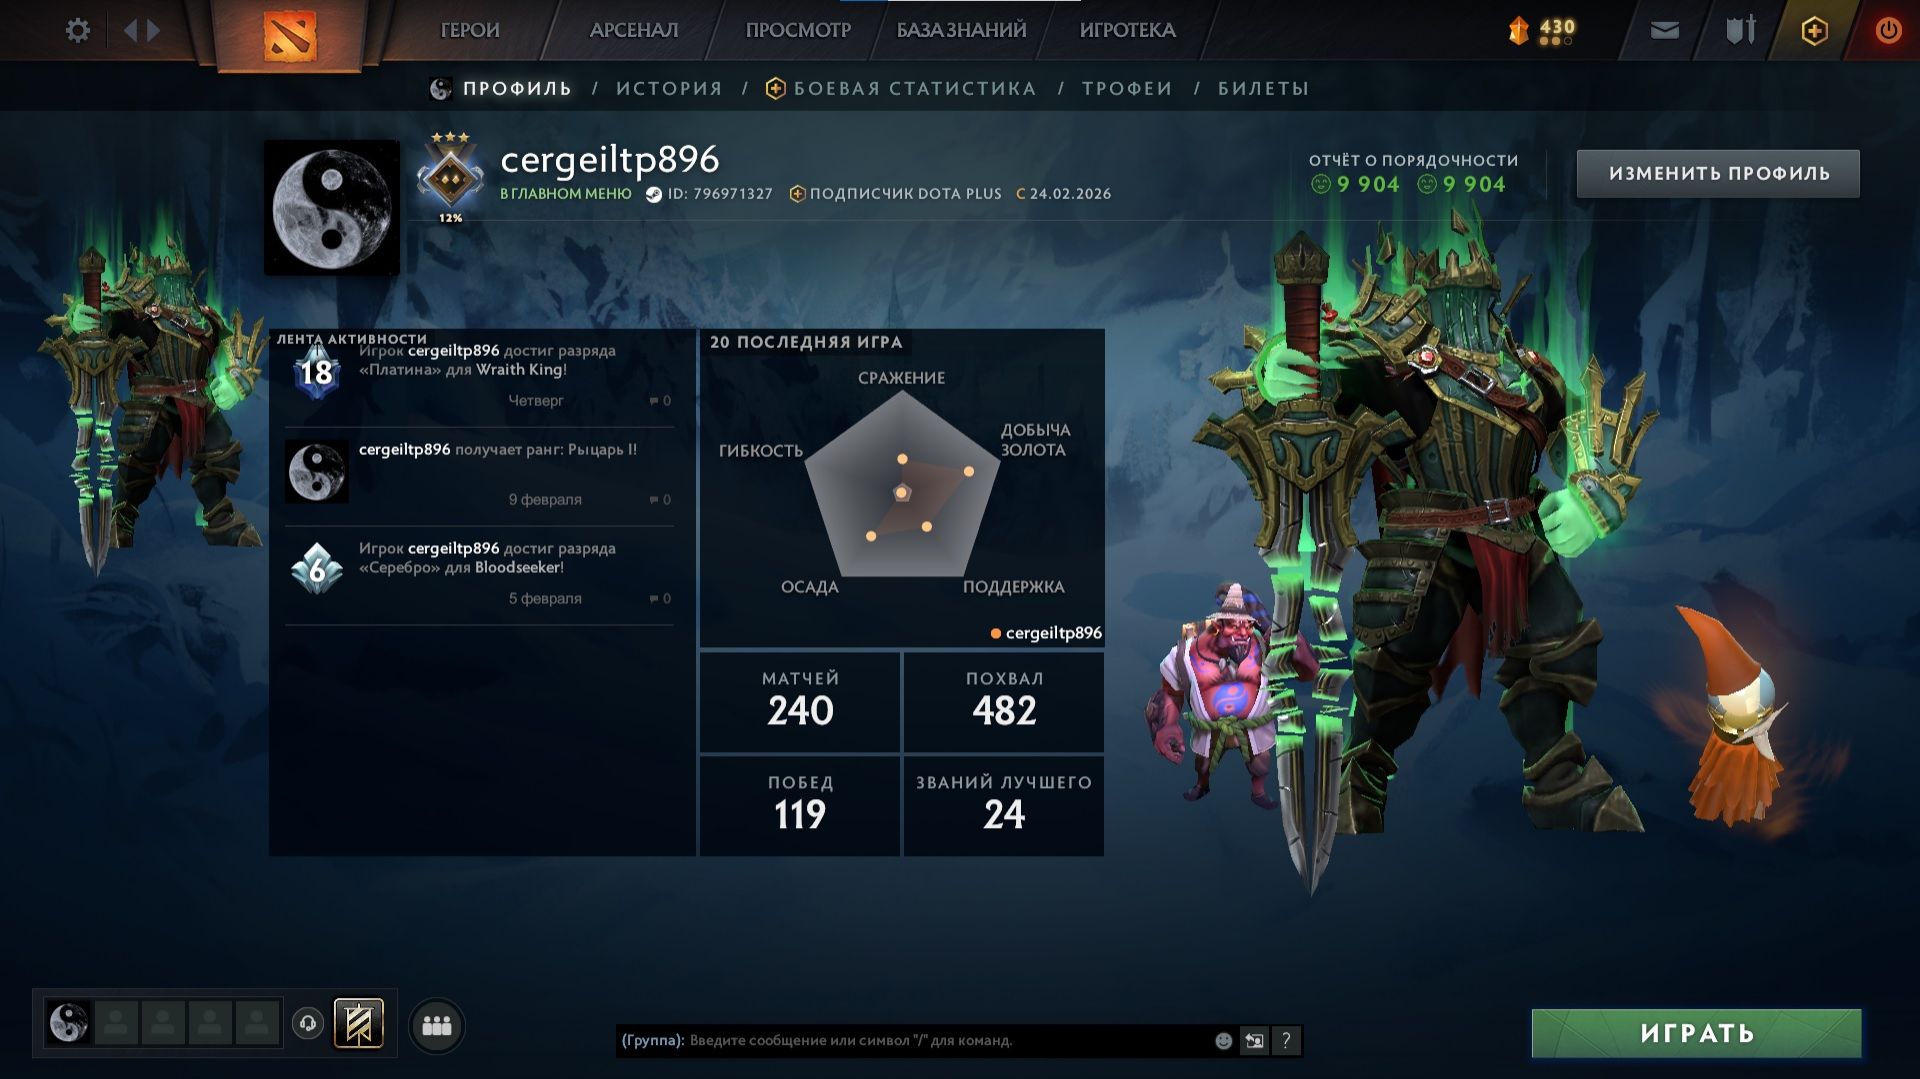The image size is (1920, 1079).
Task: Open the Dota Plus hexagon icon
Action: pyautogui.click(x=1814, y=31)
